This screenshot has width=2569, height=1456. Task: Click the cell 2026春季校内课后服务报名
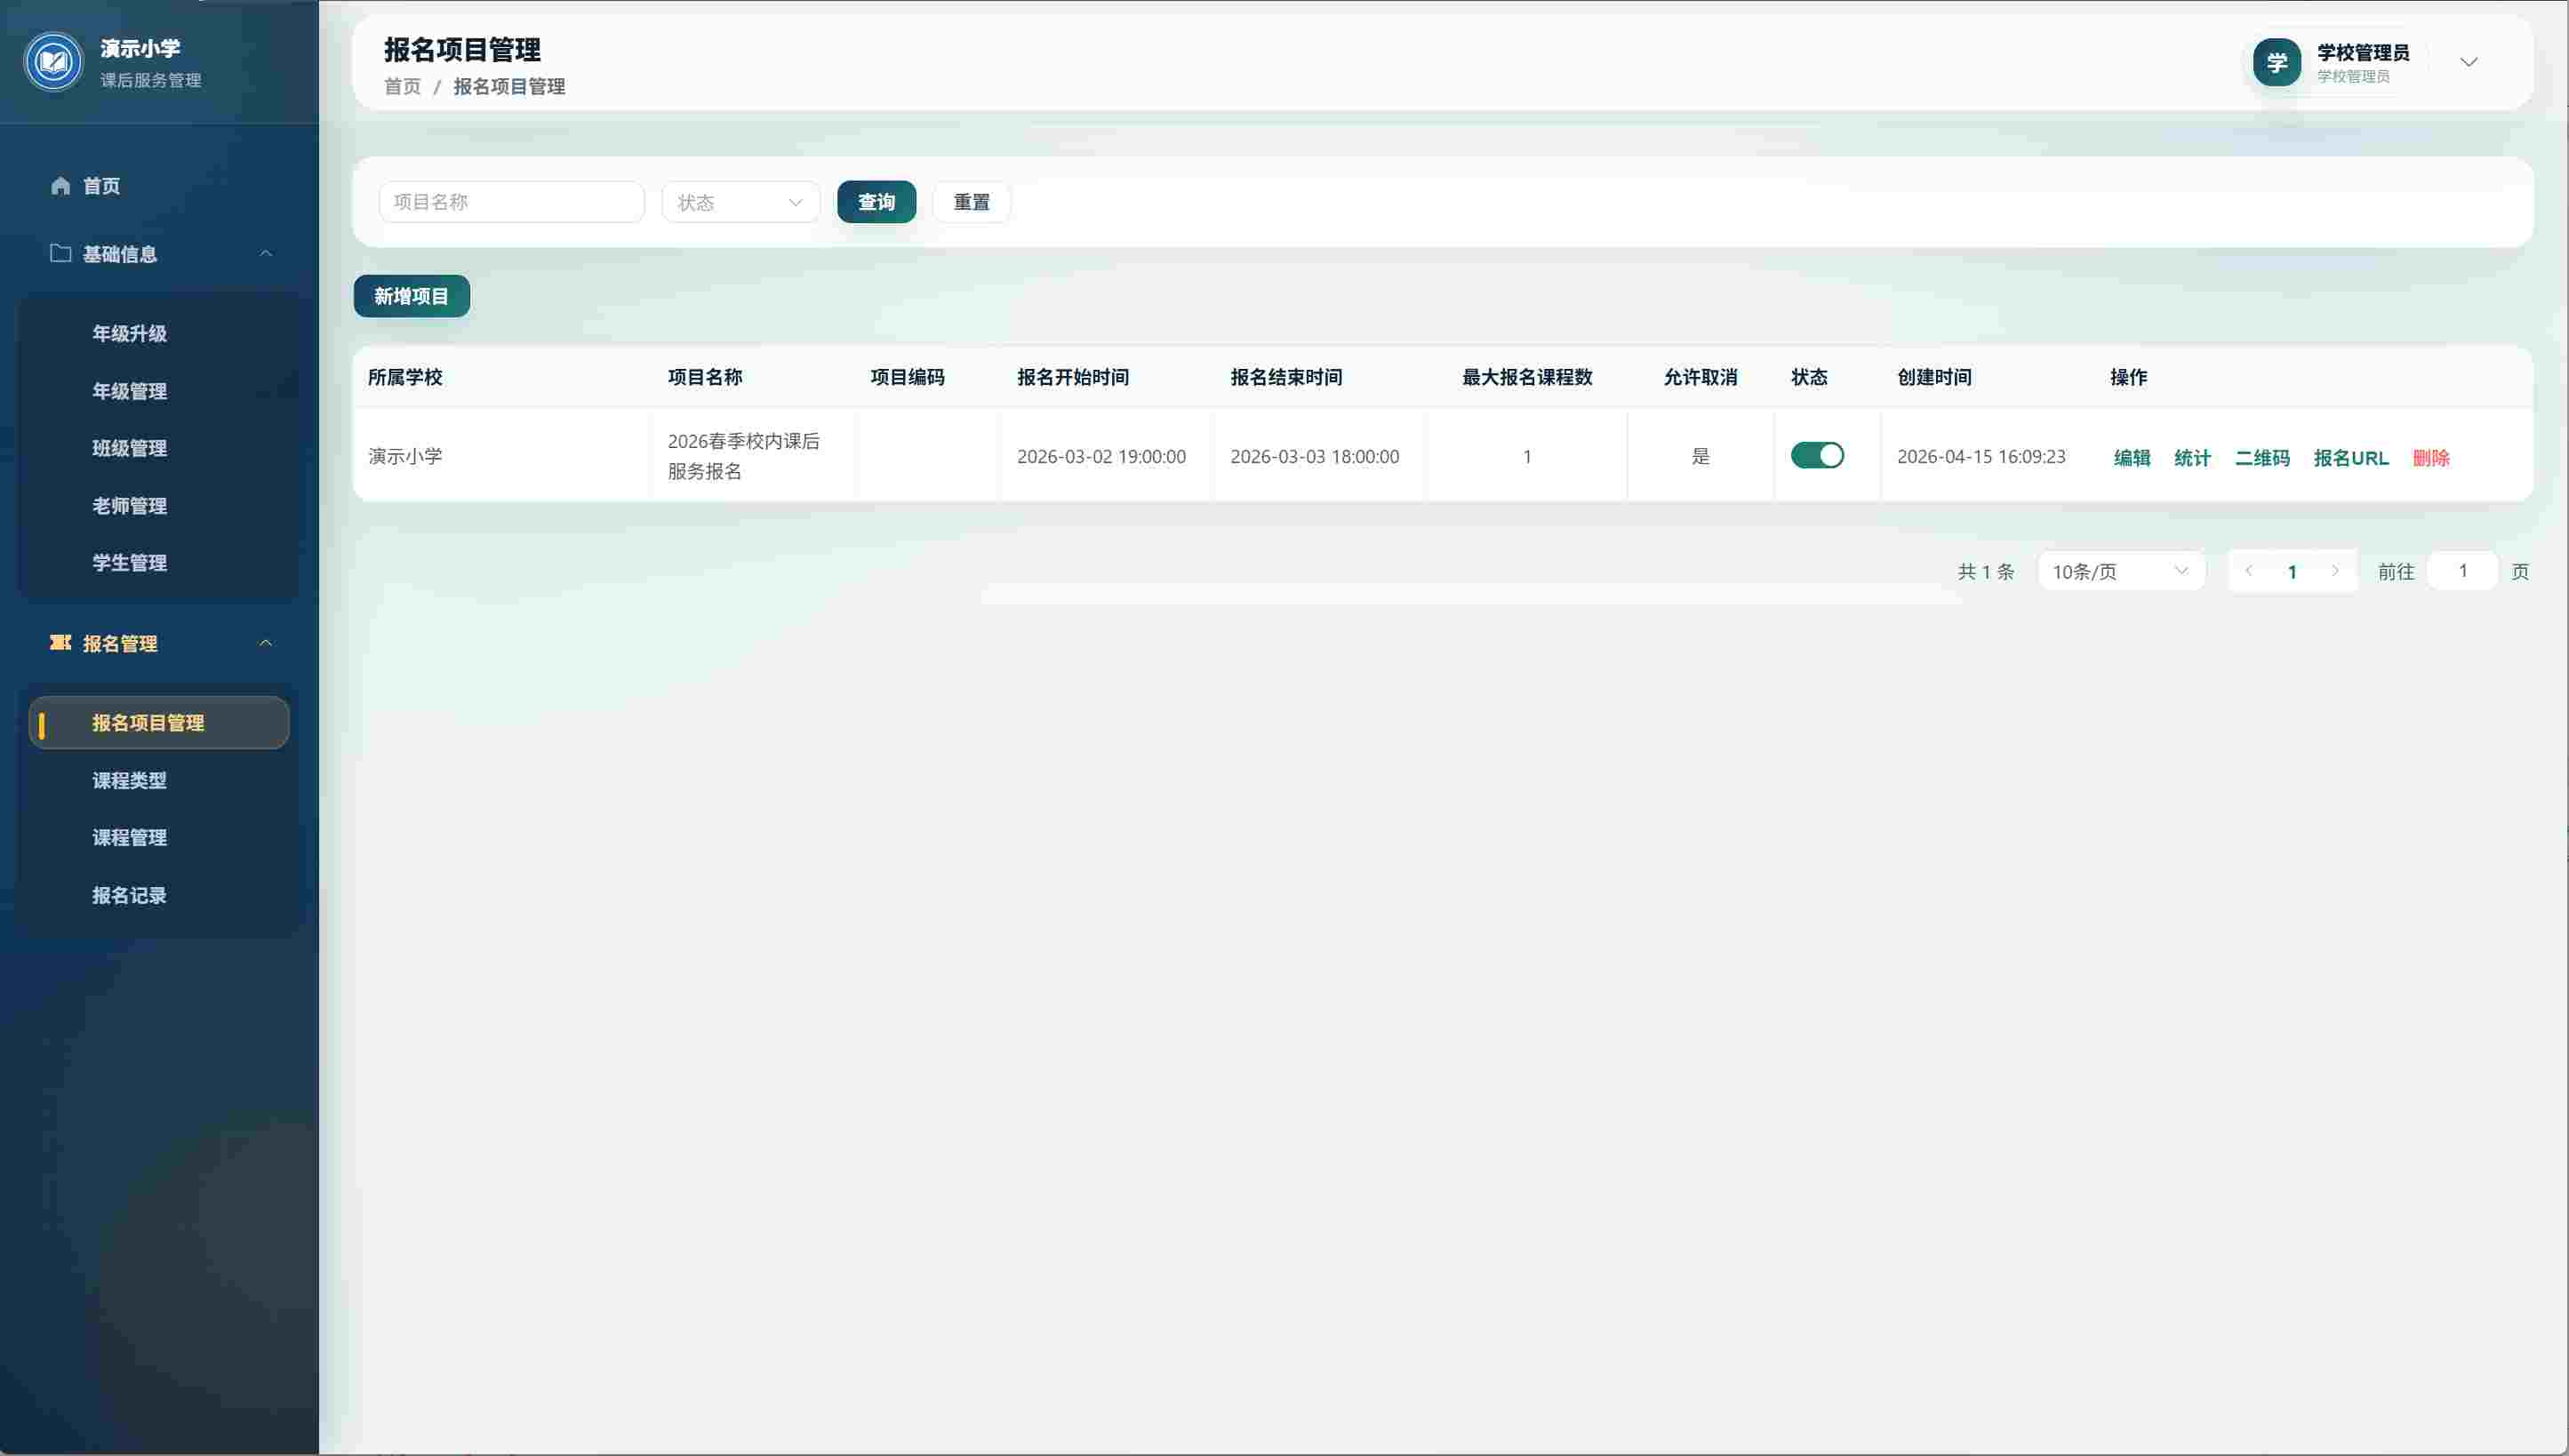744,456
